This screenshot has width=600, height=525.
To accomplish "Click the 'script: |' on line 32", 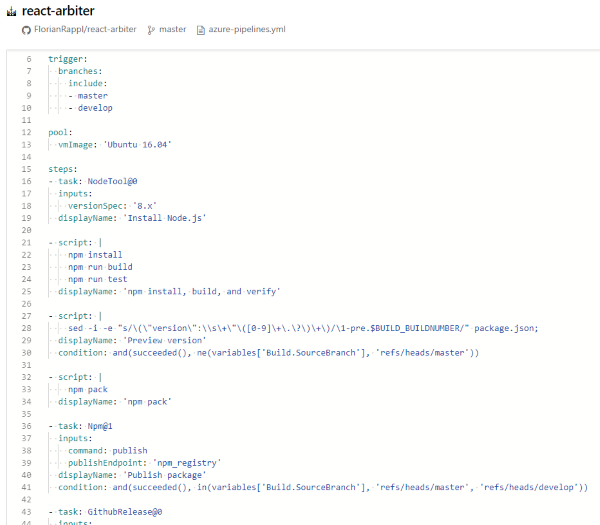I will (x=75, y=378).
